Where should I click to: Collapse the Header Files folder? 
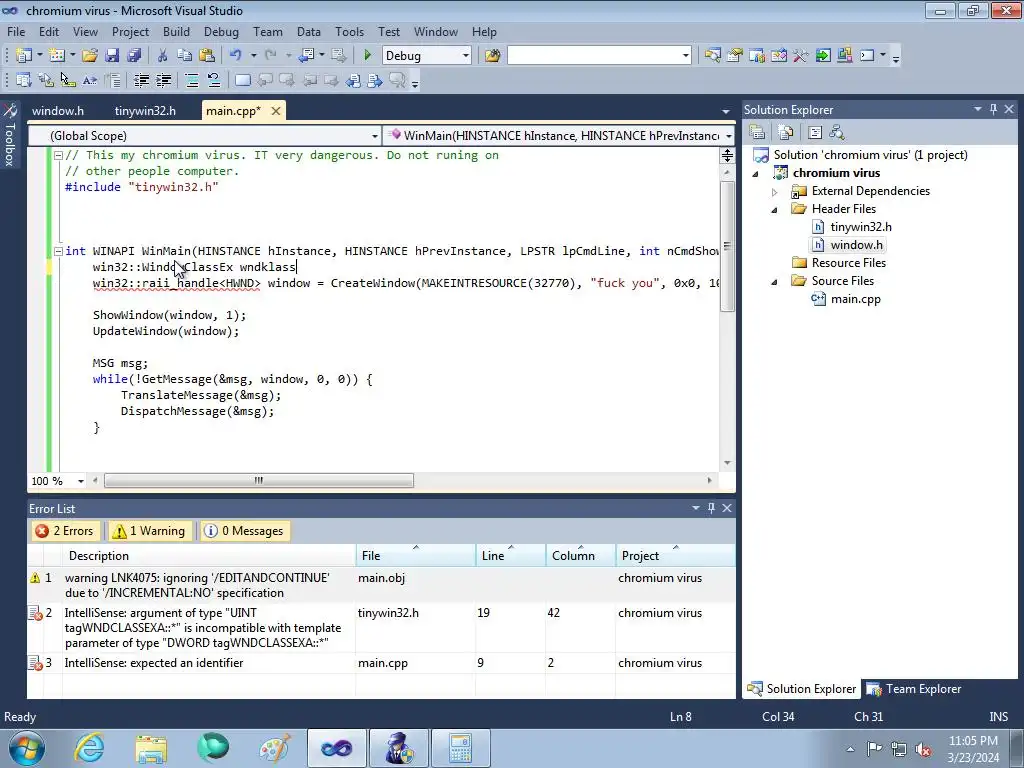tap(775, 210)
